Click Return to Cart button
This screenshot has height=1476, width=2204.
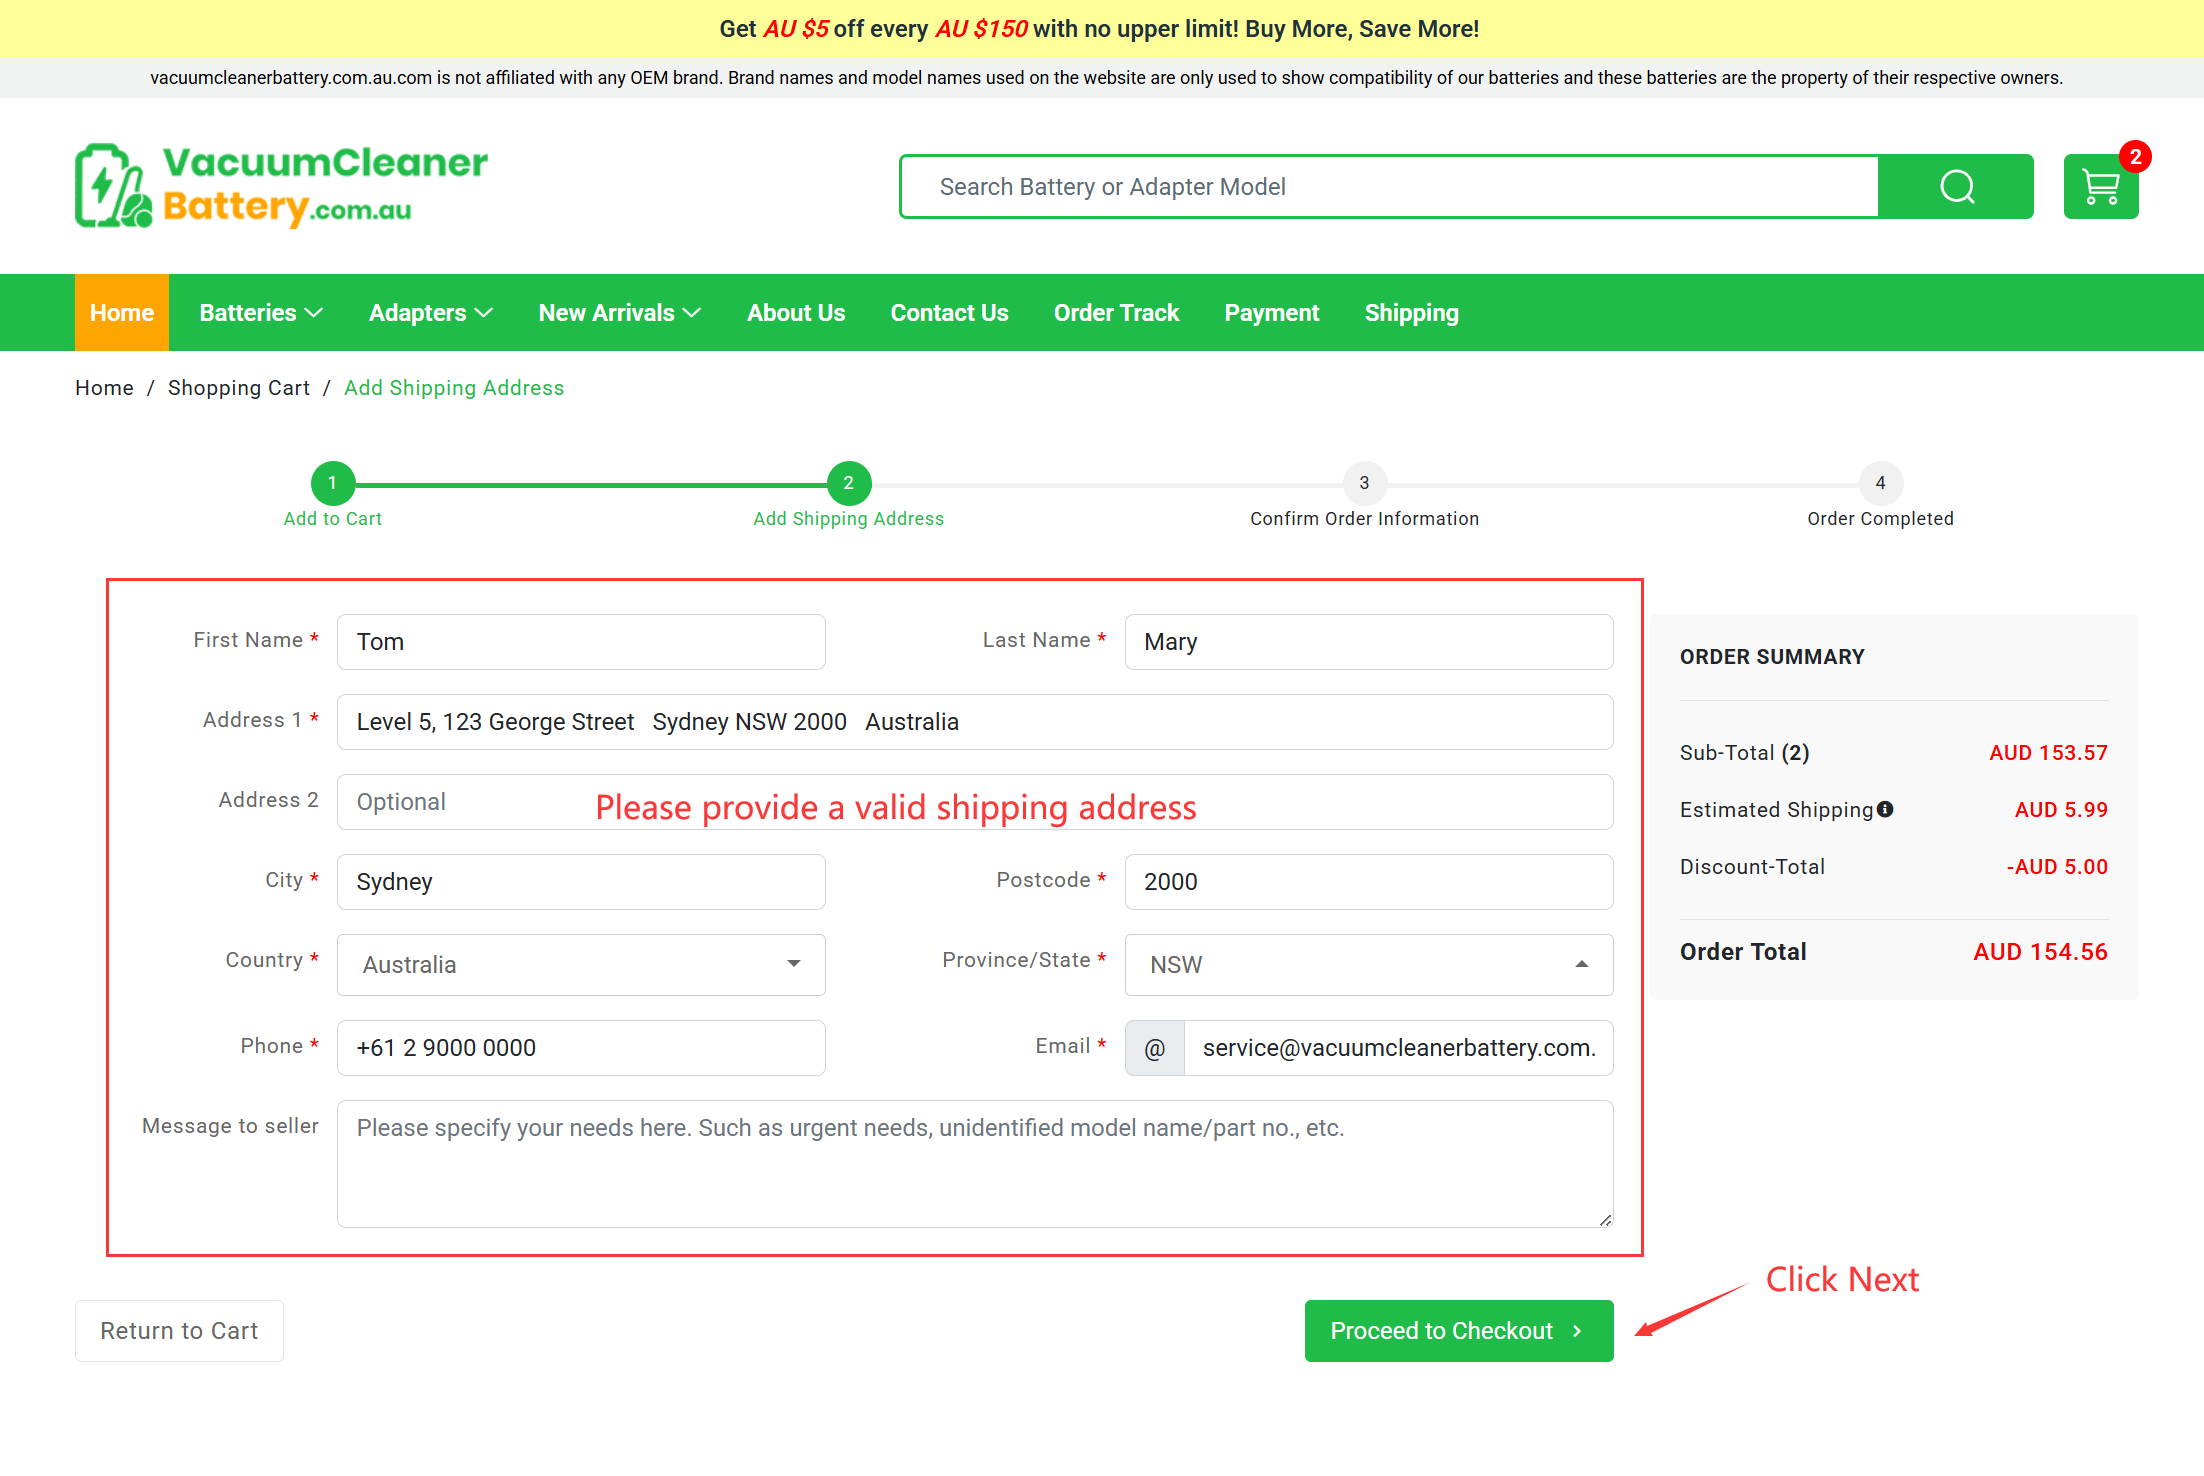179,1331
